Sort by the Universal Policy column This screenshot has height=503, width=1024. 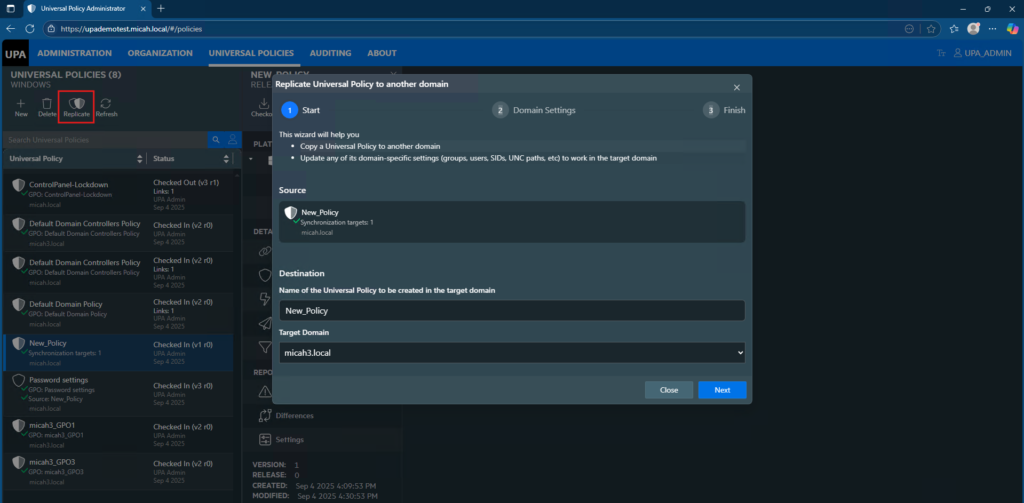pos(139,159)
